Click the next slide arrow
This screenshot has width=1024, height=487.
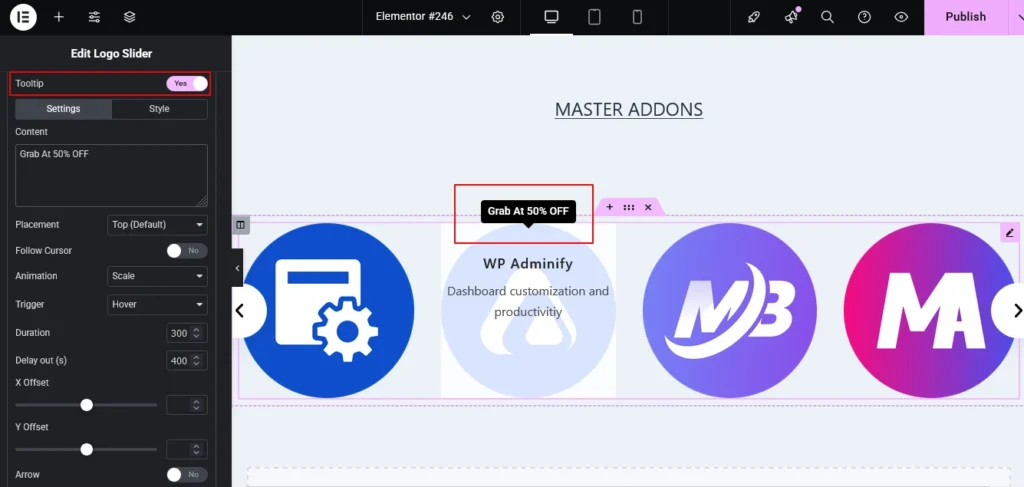[1016, 311]
